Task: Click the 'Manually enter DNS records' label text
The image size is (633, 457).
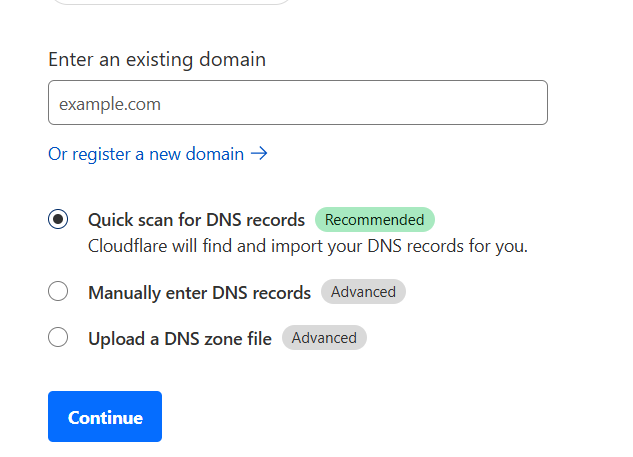Action: tap(199, 293)
